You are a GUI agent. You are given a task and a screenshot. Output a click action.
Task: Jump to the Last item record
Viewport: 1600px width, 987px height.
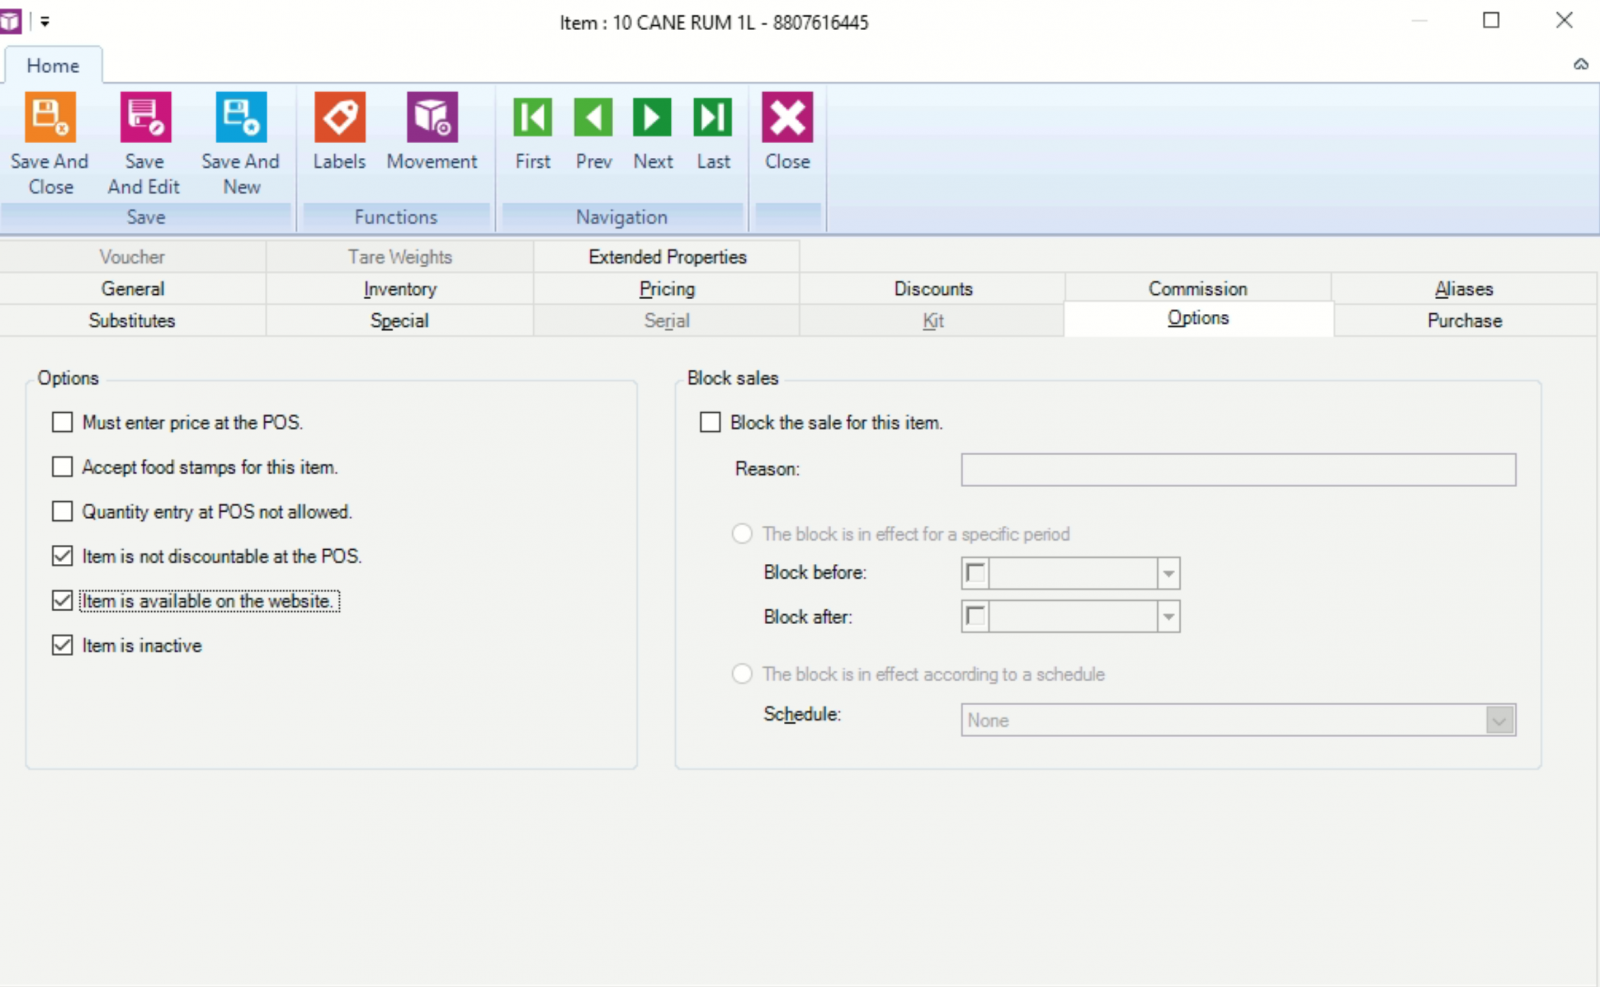713,118
